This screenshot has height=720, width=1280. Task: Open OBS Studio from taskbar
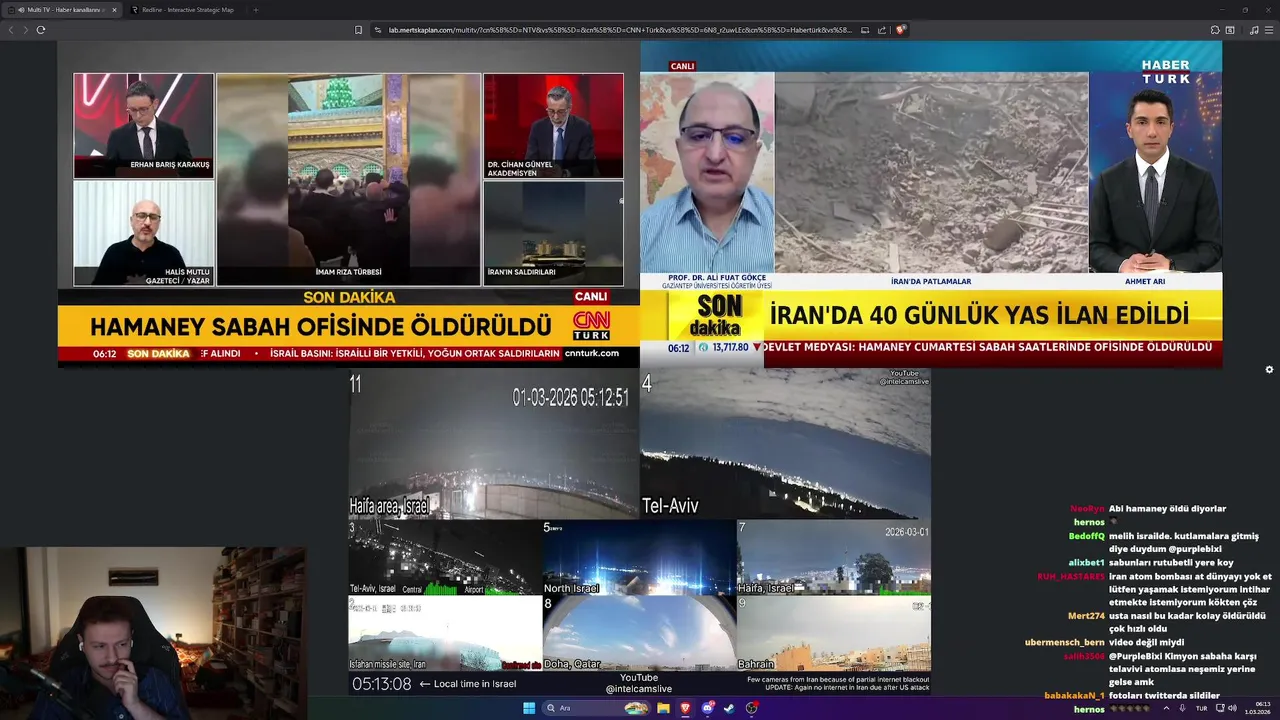pyautogui.click(x=752, y=708)
